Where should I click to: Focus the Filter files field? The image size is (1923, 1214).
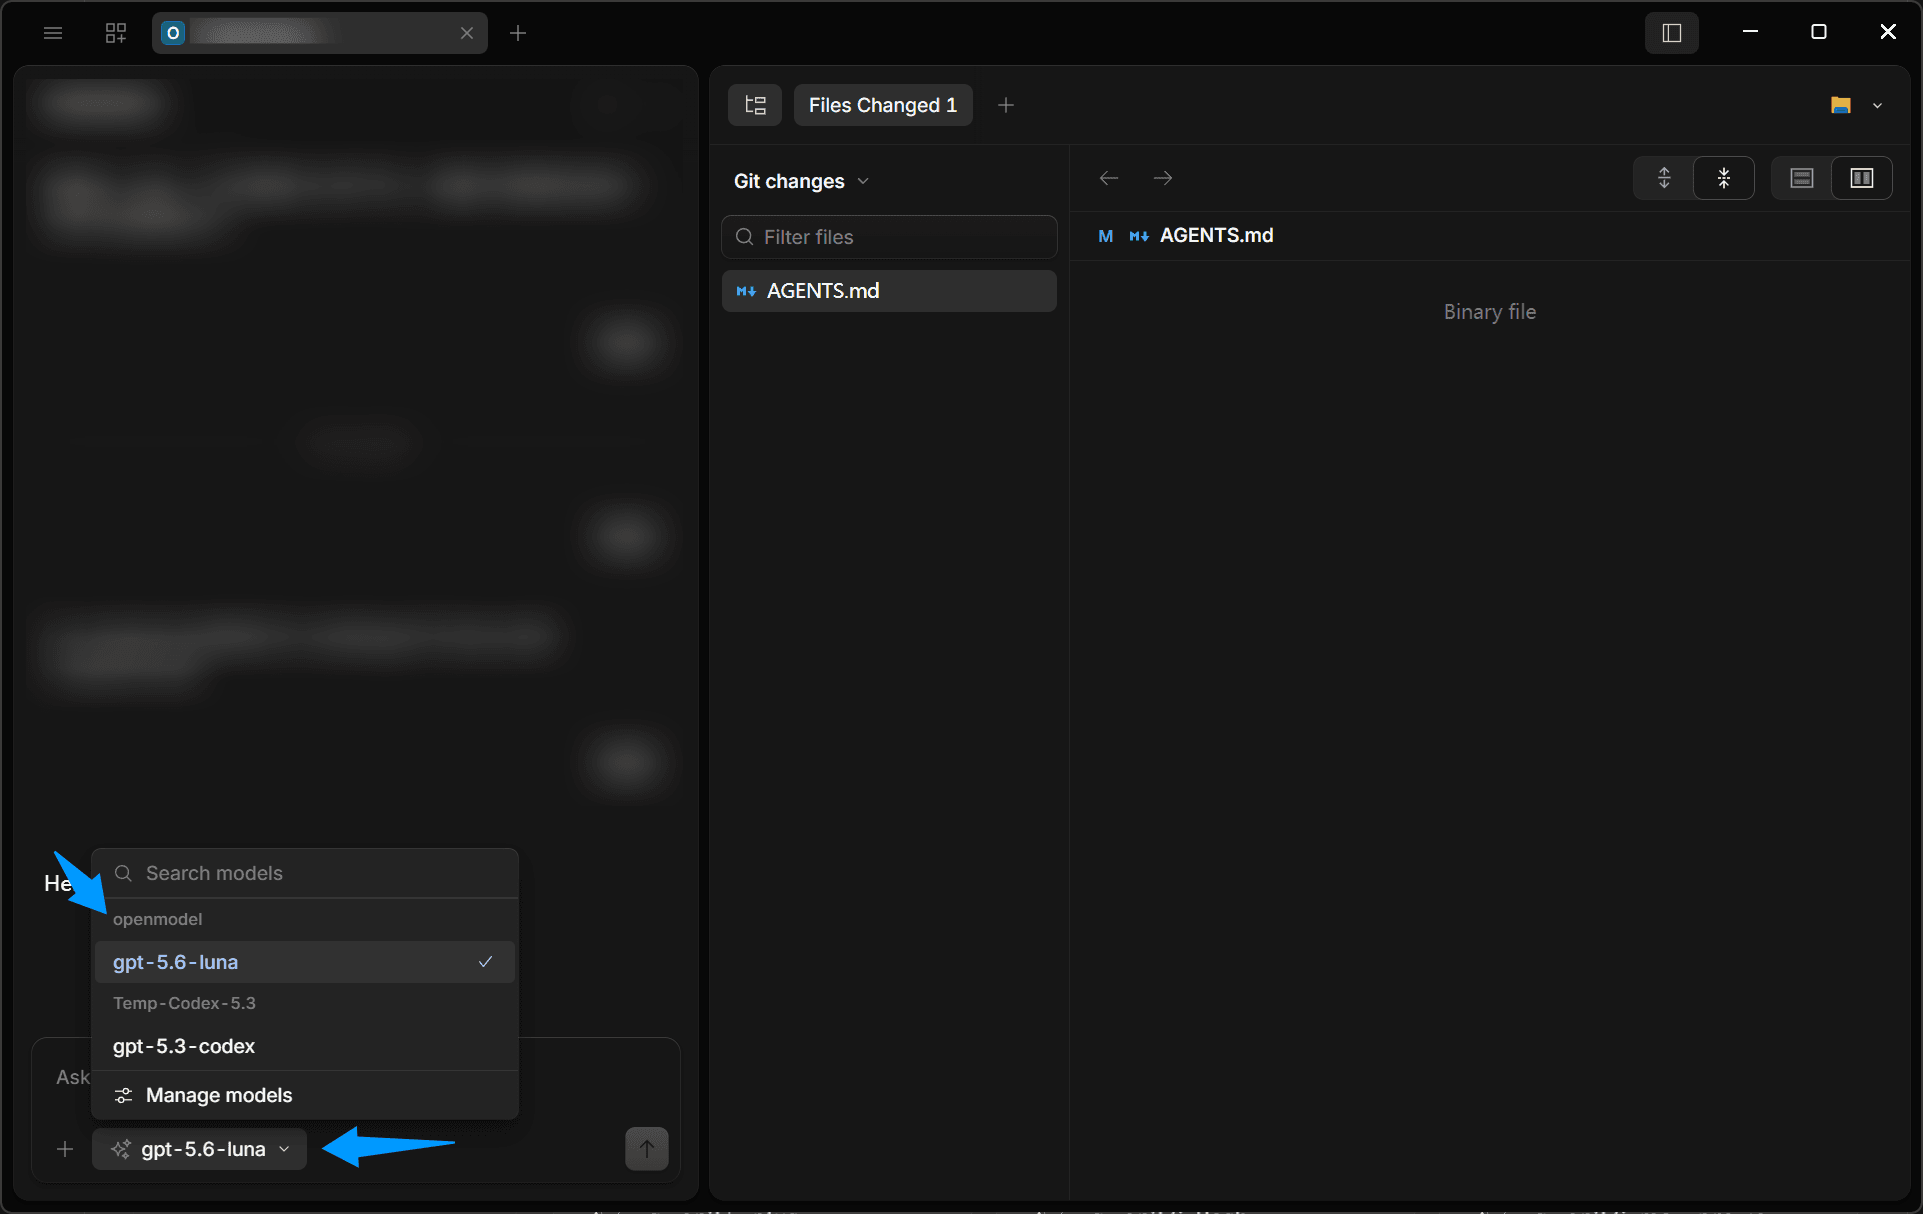889,237
